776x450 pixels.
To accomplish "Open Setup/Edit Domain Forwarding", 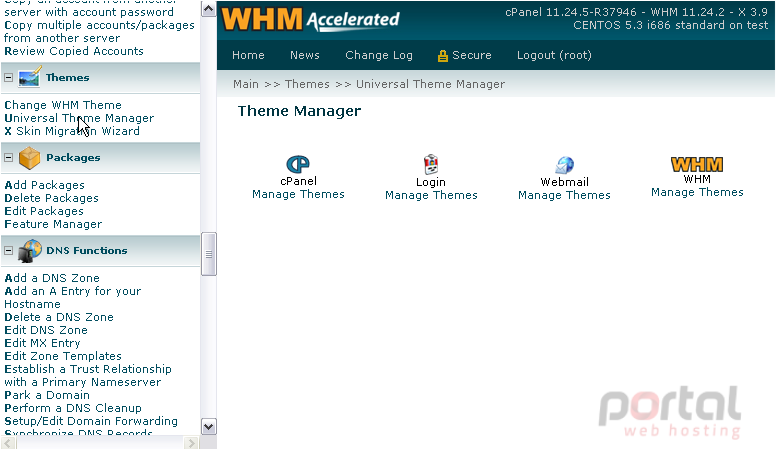I will [x=91, y=421].
